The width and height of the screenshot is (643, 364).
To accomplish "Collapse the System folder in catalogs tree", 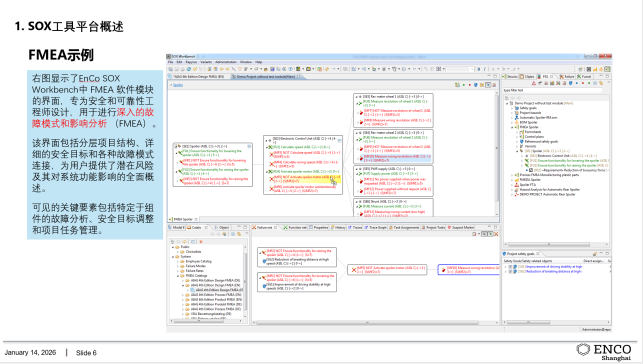I will coord(173,257).
